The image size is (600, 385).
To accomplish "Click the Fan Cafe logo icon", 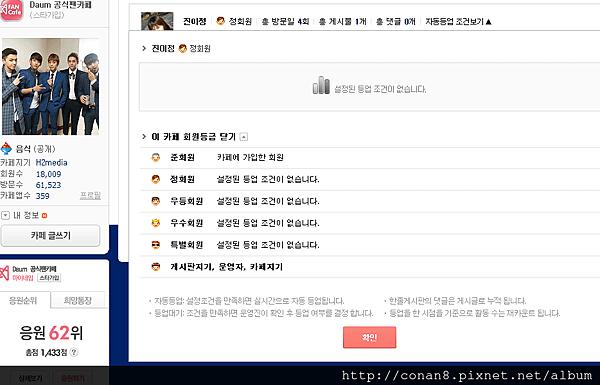I will [11, 10].
